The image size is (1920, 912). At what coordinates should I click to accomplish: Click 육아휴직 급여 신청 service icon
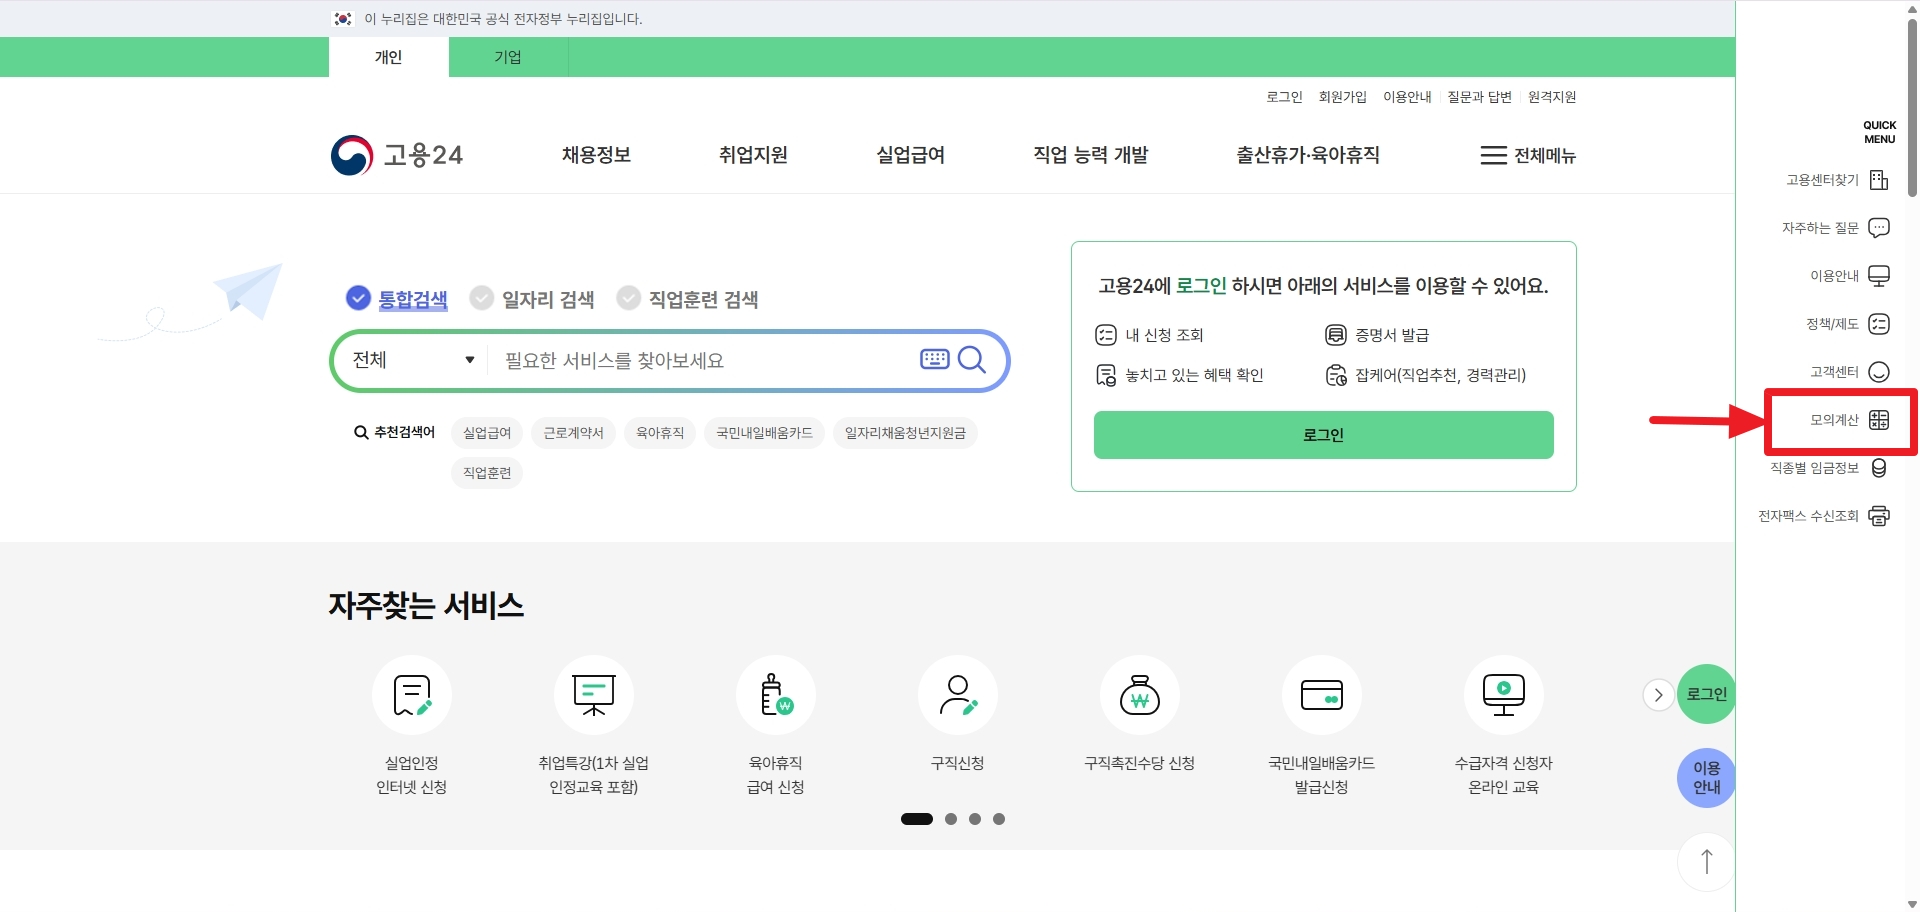776,695
